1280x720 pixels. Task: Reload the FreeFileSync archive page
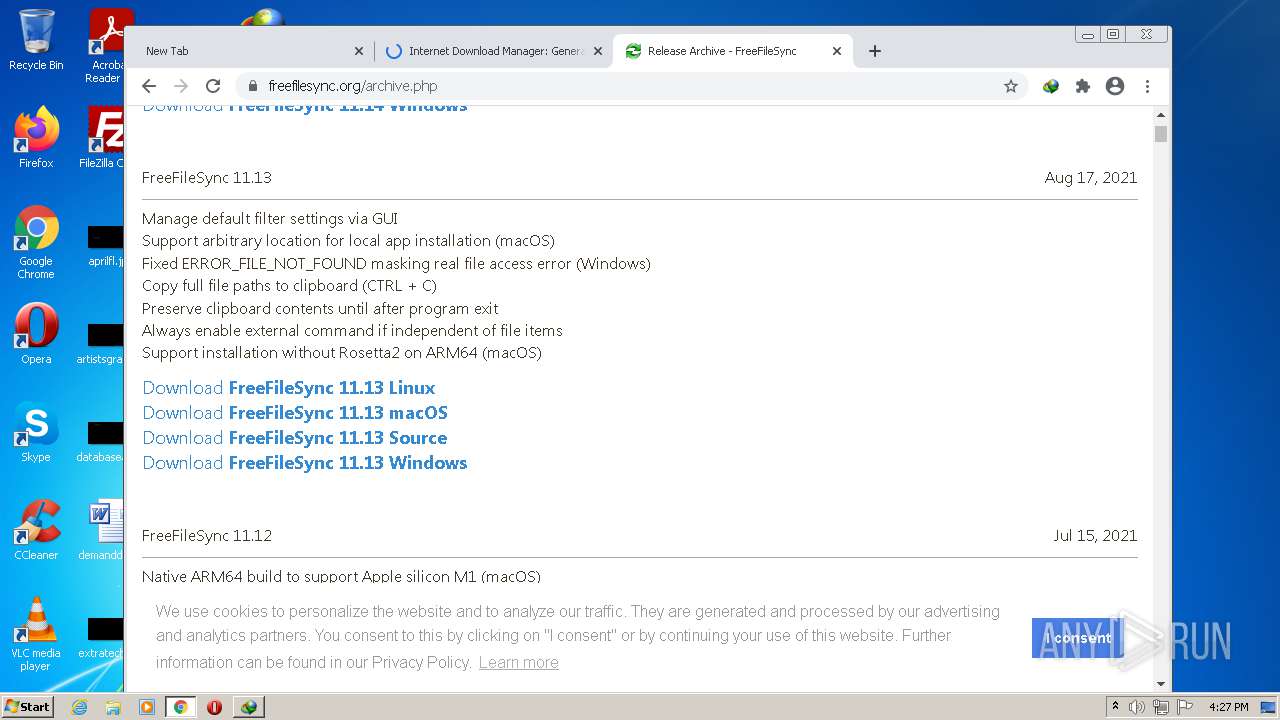click(213, 86)
